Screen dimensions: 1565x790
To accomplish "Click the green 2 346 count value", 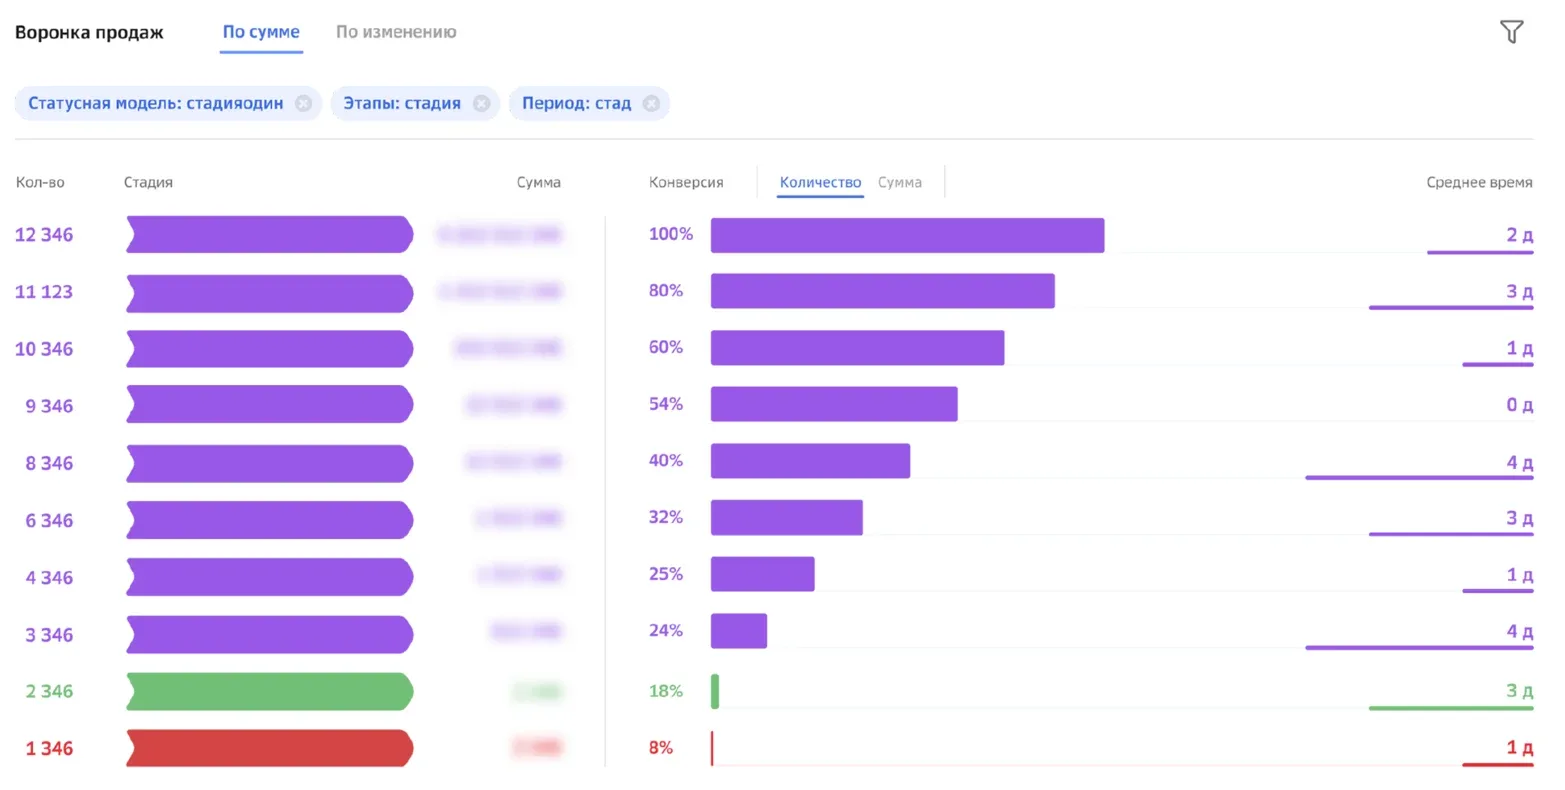I will click(x=49, y=691).
